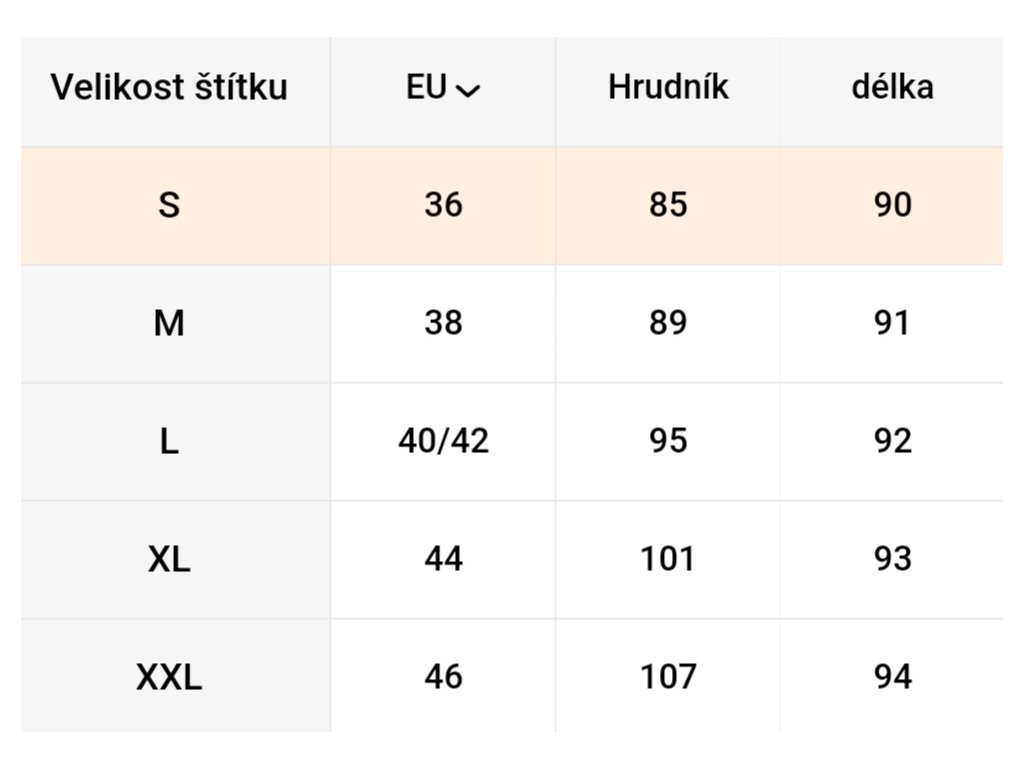Select the S size row label
1024x768 pixels.
click(x=169, y=206)
